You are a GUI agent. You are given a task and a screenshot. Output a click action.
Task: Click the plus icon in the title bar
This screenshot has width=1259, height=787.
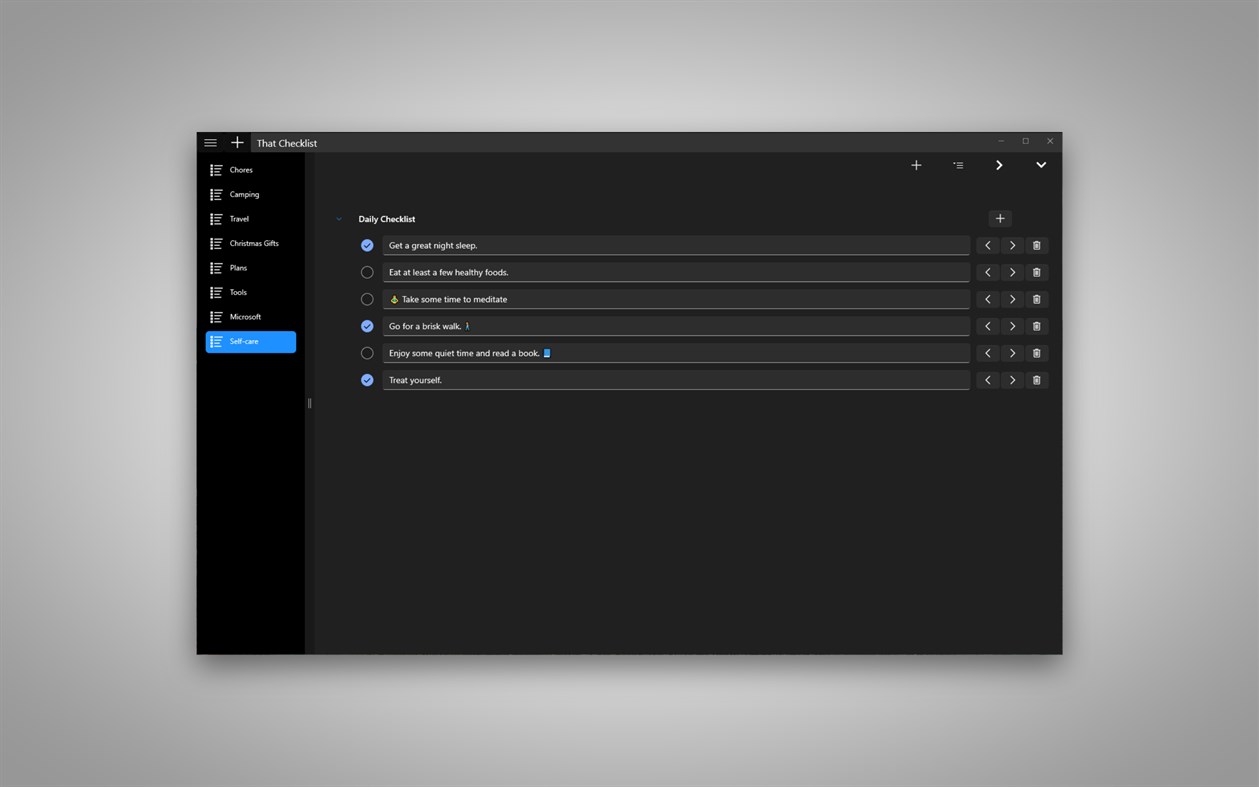coord(237,142)
